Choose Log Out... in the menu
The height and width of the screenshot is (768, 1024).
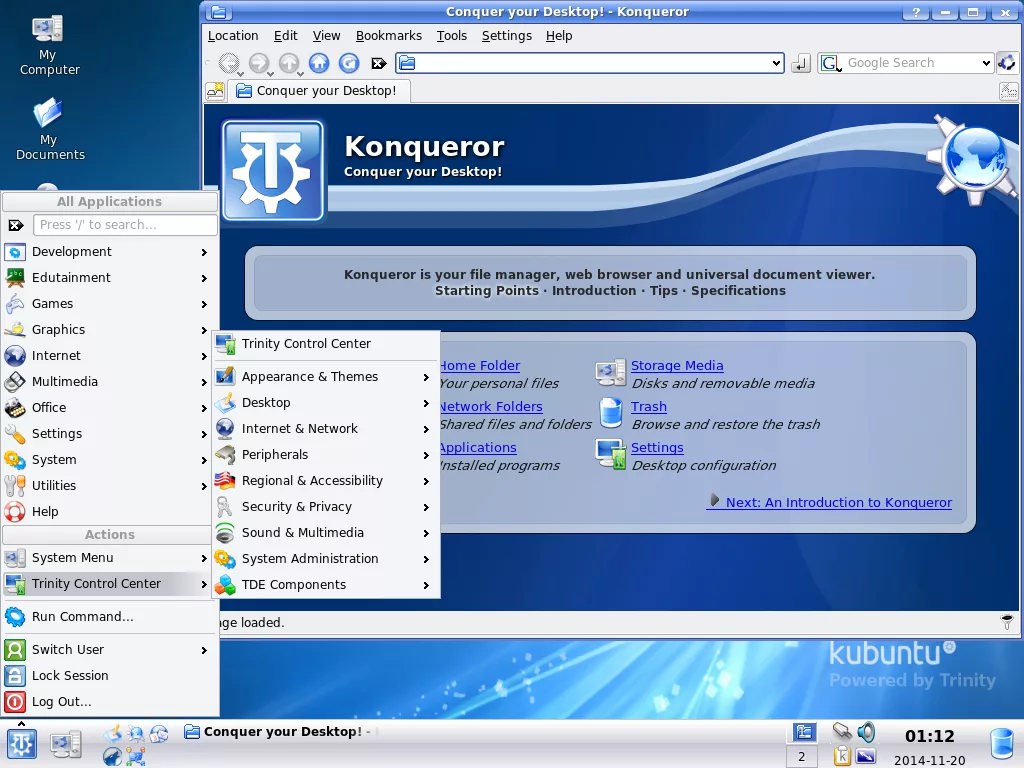pos(110,701)
